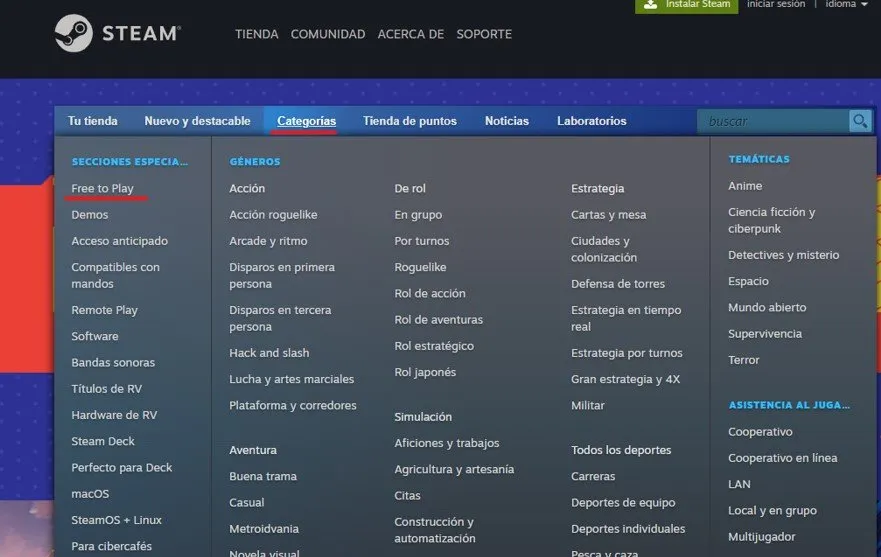Open Ciencia ficción y ciberpunk theme

click(x=771, y=220)
